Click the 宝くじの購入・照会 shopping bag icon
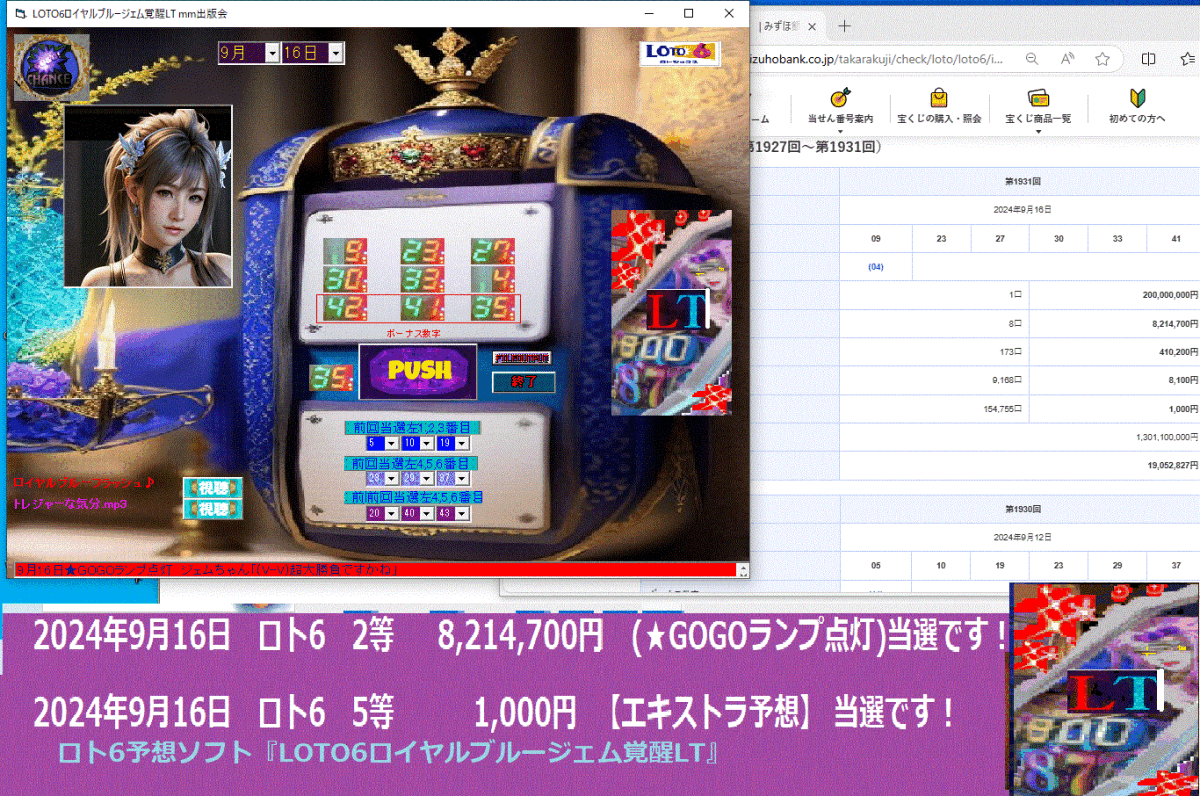The height and width of the screenshot is (796, 1200). click(x=938, y=99)
